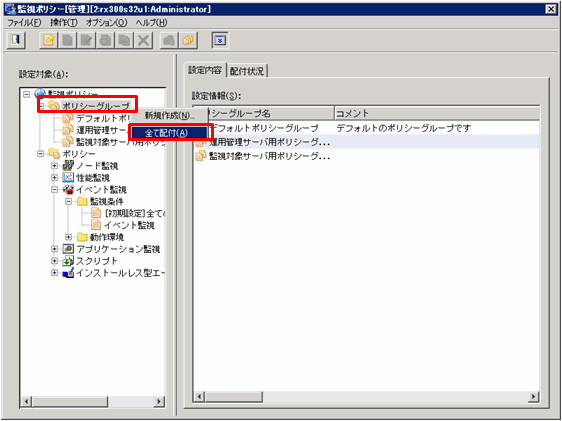This screenshot has width=562, height=421.
Task: Open the ファイル(F) menu
Action: [x=24, y=23]
